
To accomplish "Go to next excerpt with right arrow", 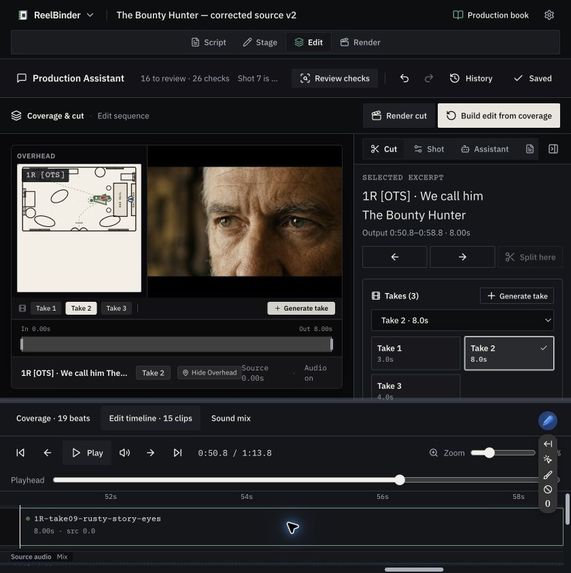I will tap(462, 257).
